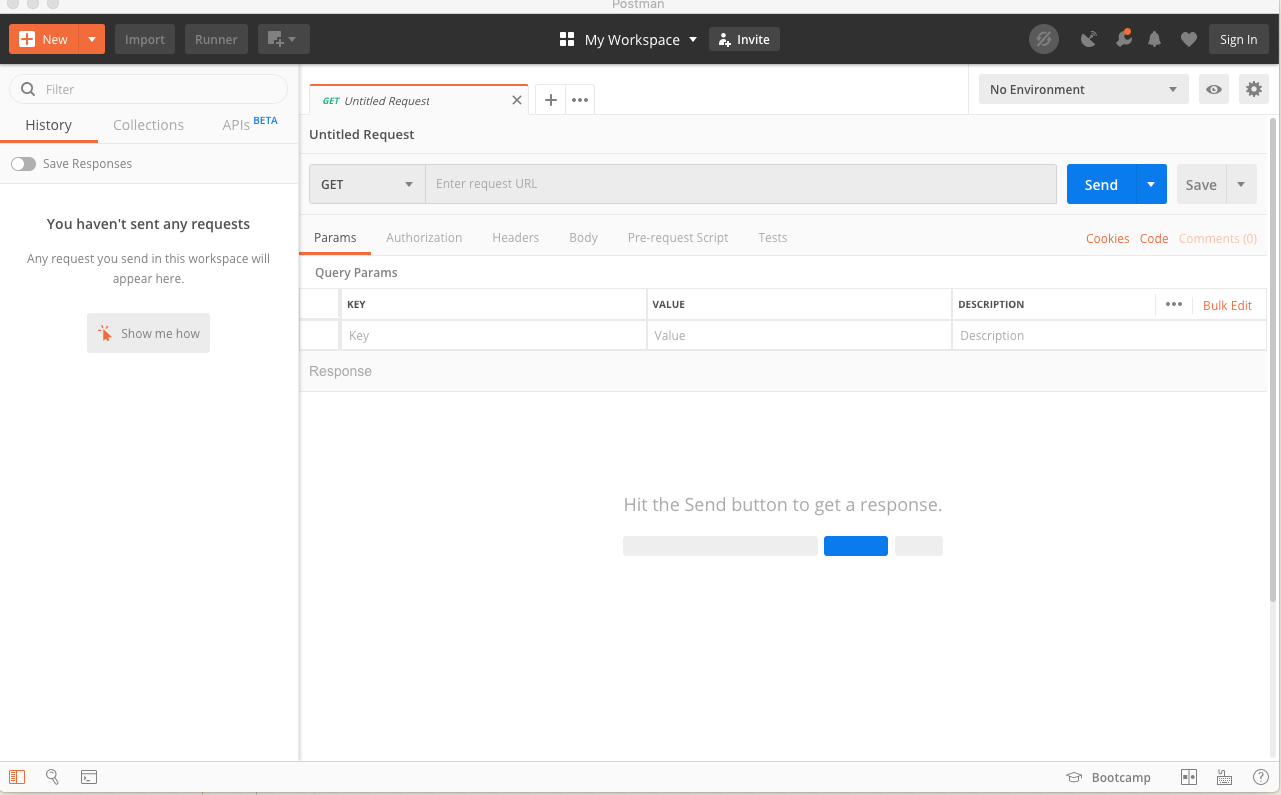Toggle the sidebar icon in status bar
Viewport: 1281px width, 795px height.
pyautogui.click(x=17, y=777)
